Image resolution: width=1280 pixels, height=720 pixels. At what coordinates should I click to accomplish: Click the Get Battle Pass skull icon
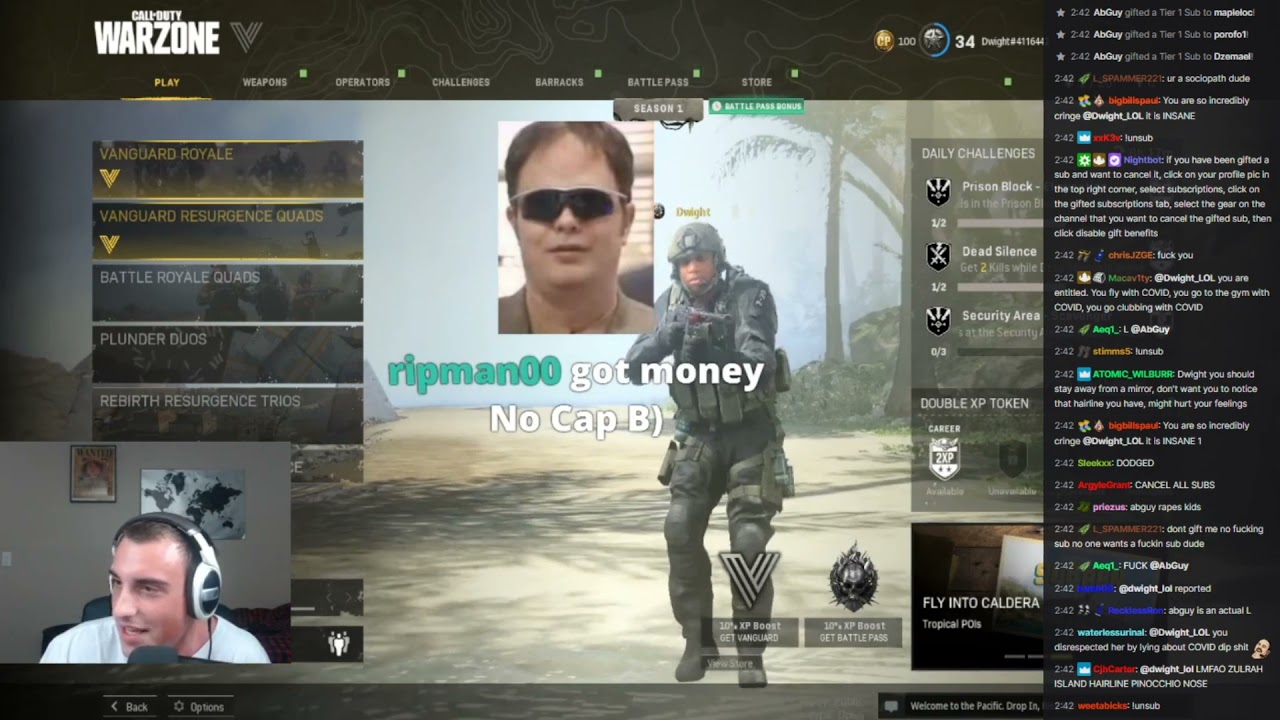click(x=853, y=580)
